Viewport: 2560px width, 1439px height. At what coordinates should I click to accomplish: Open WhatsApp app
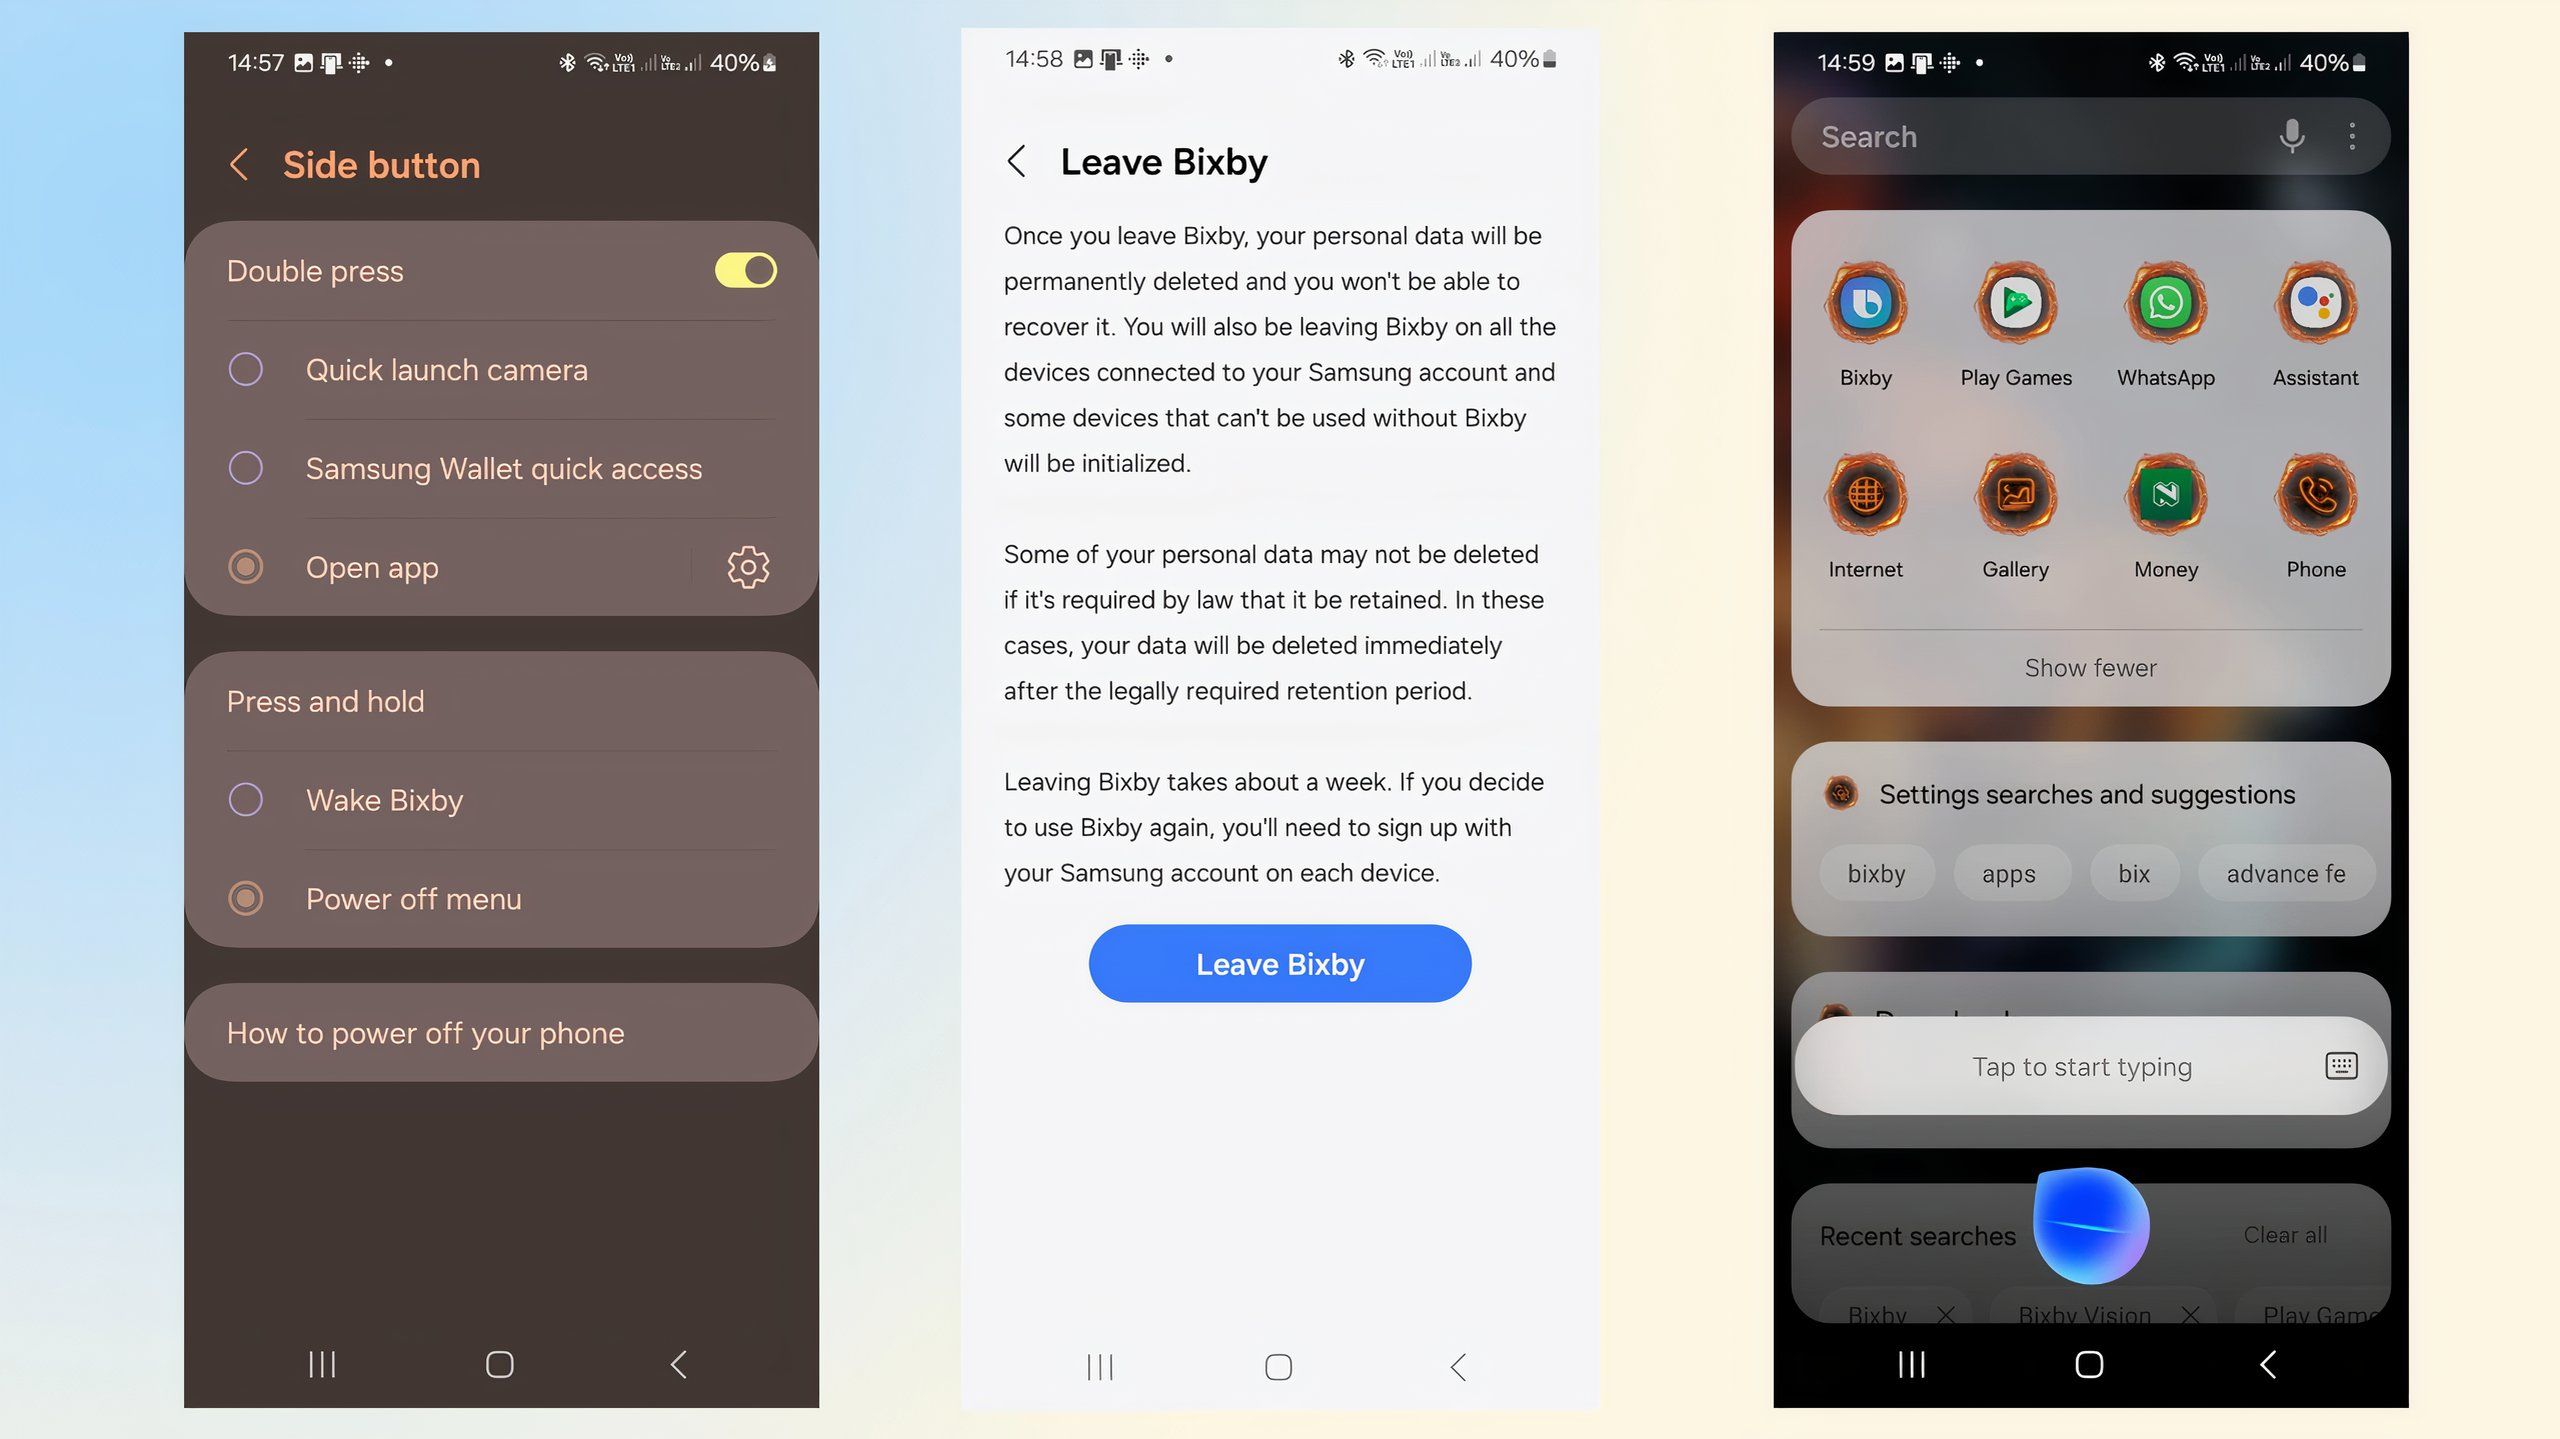point(2164,301)
